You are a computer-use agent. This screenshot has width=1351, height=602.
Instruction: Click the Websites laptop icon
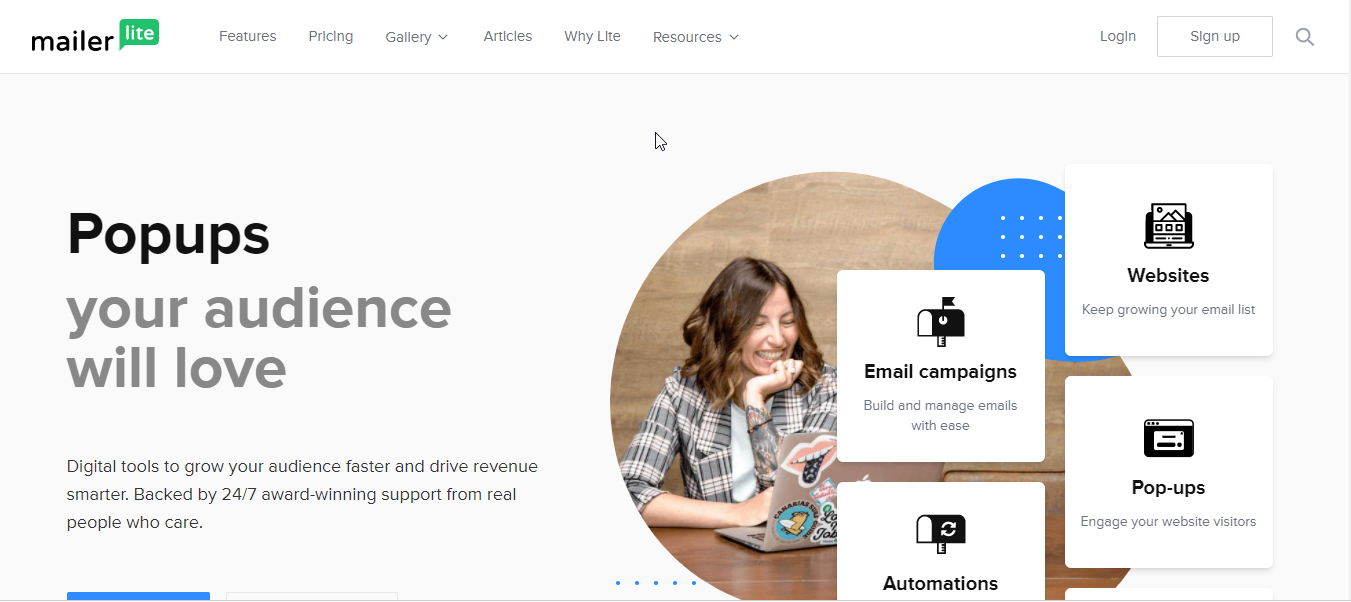pyautogui.click(x=1168, y=226)
